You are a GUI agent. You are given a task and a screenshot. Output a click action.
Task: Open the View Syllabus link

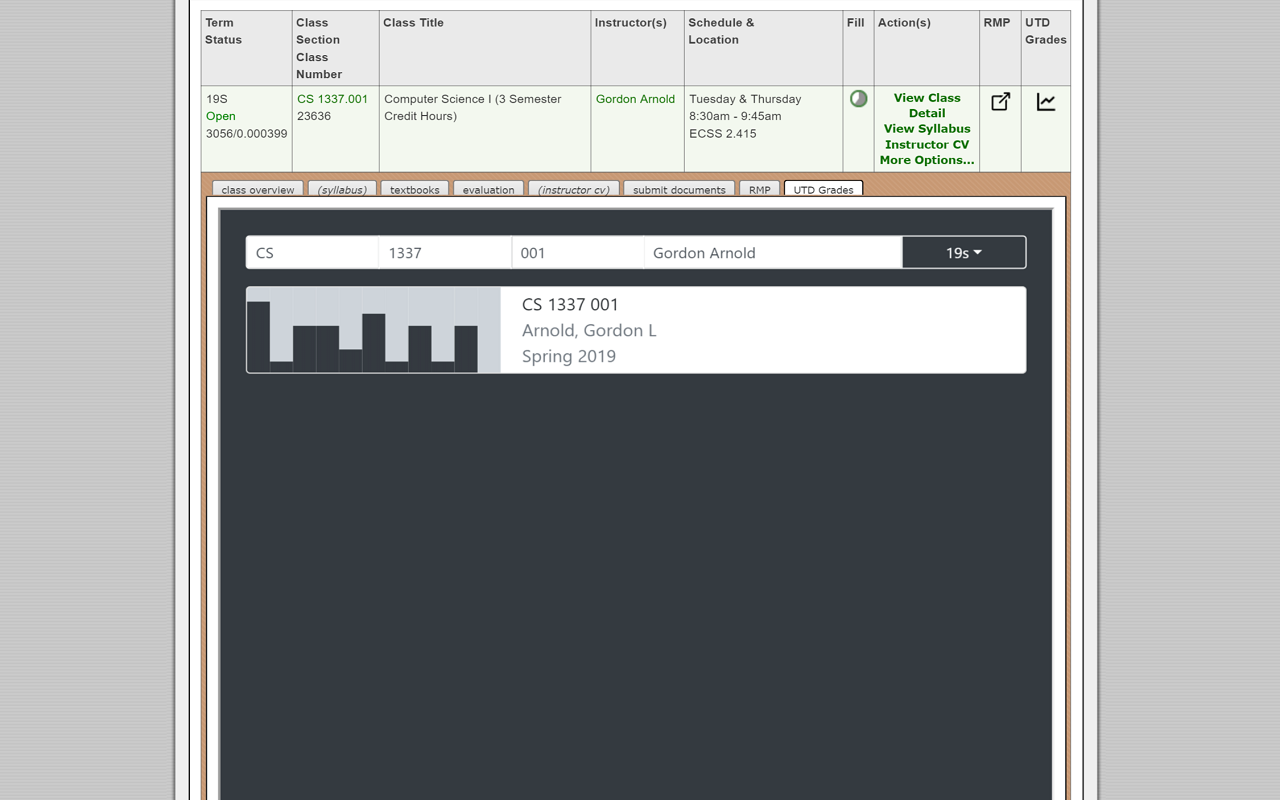tap(927, 129)
